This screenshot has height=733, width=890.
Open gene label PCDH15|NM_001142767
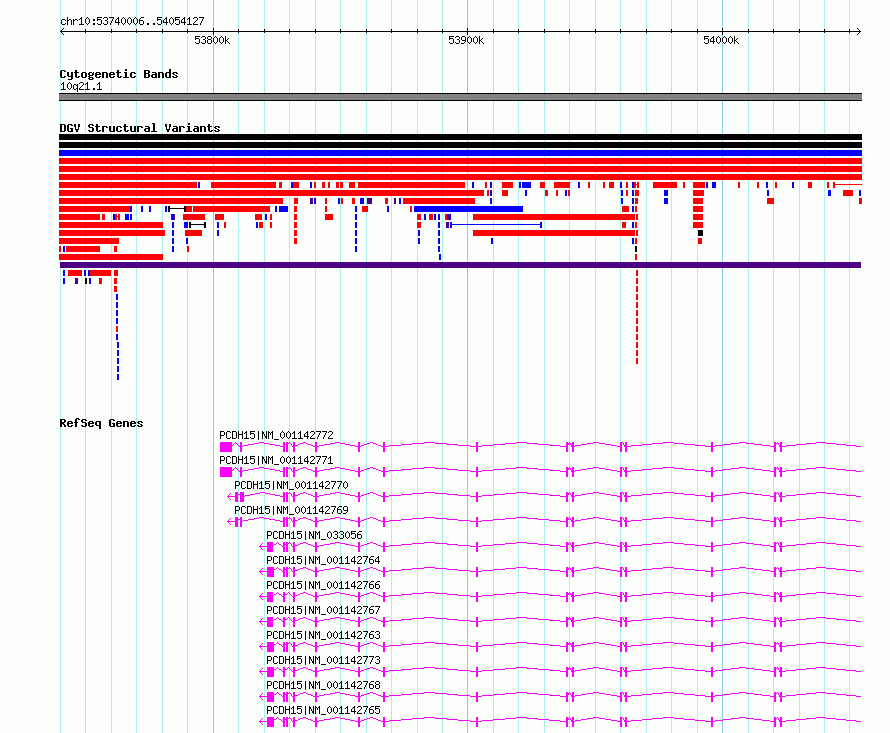click(323, 610)
